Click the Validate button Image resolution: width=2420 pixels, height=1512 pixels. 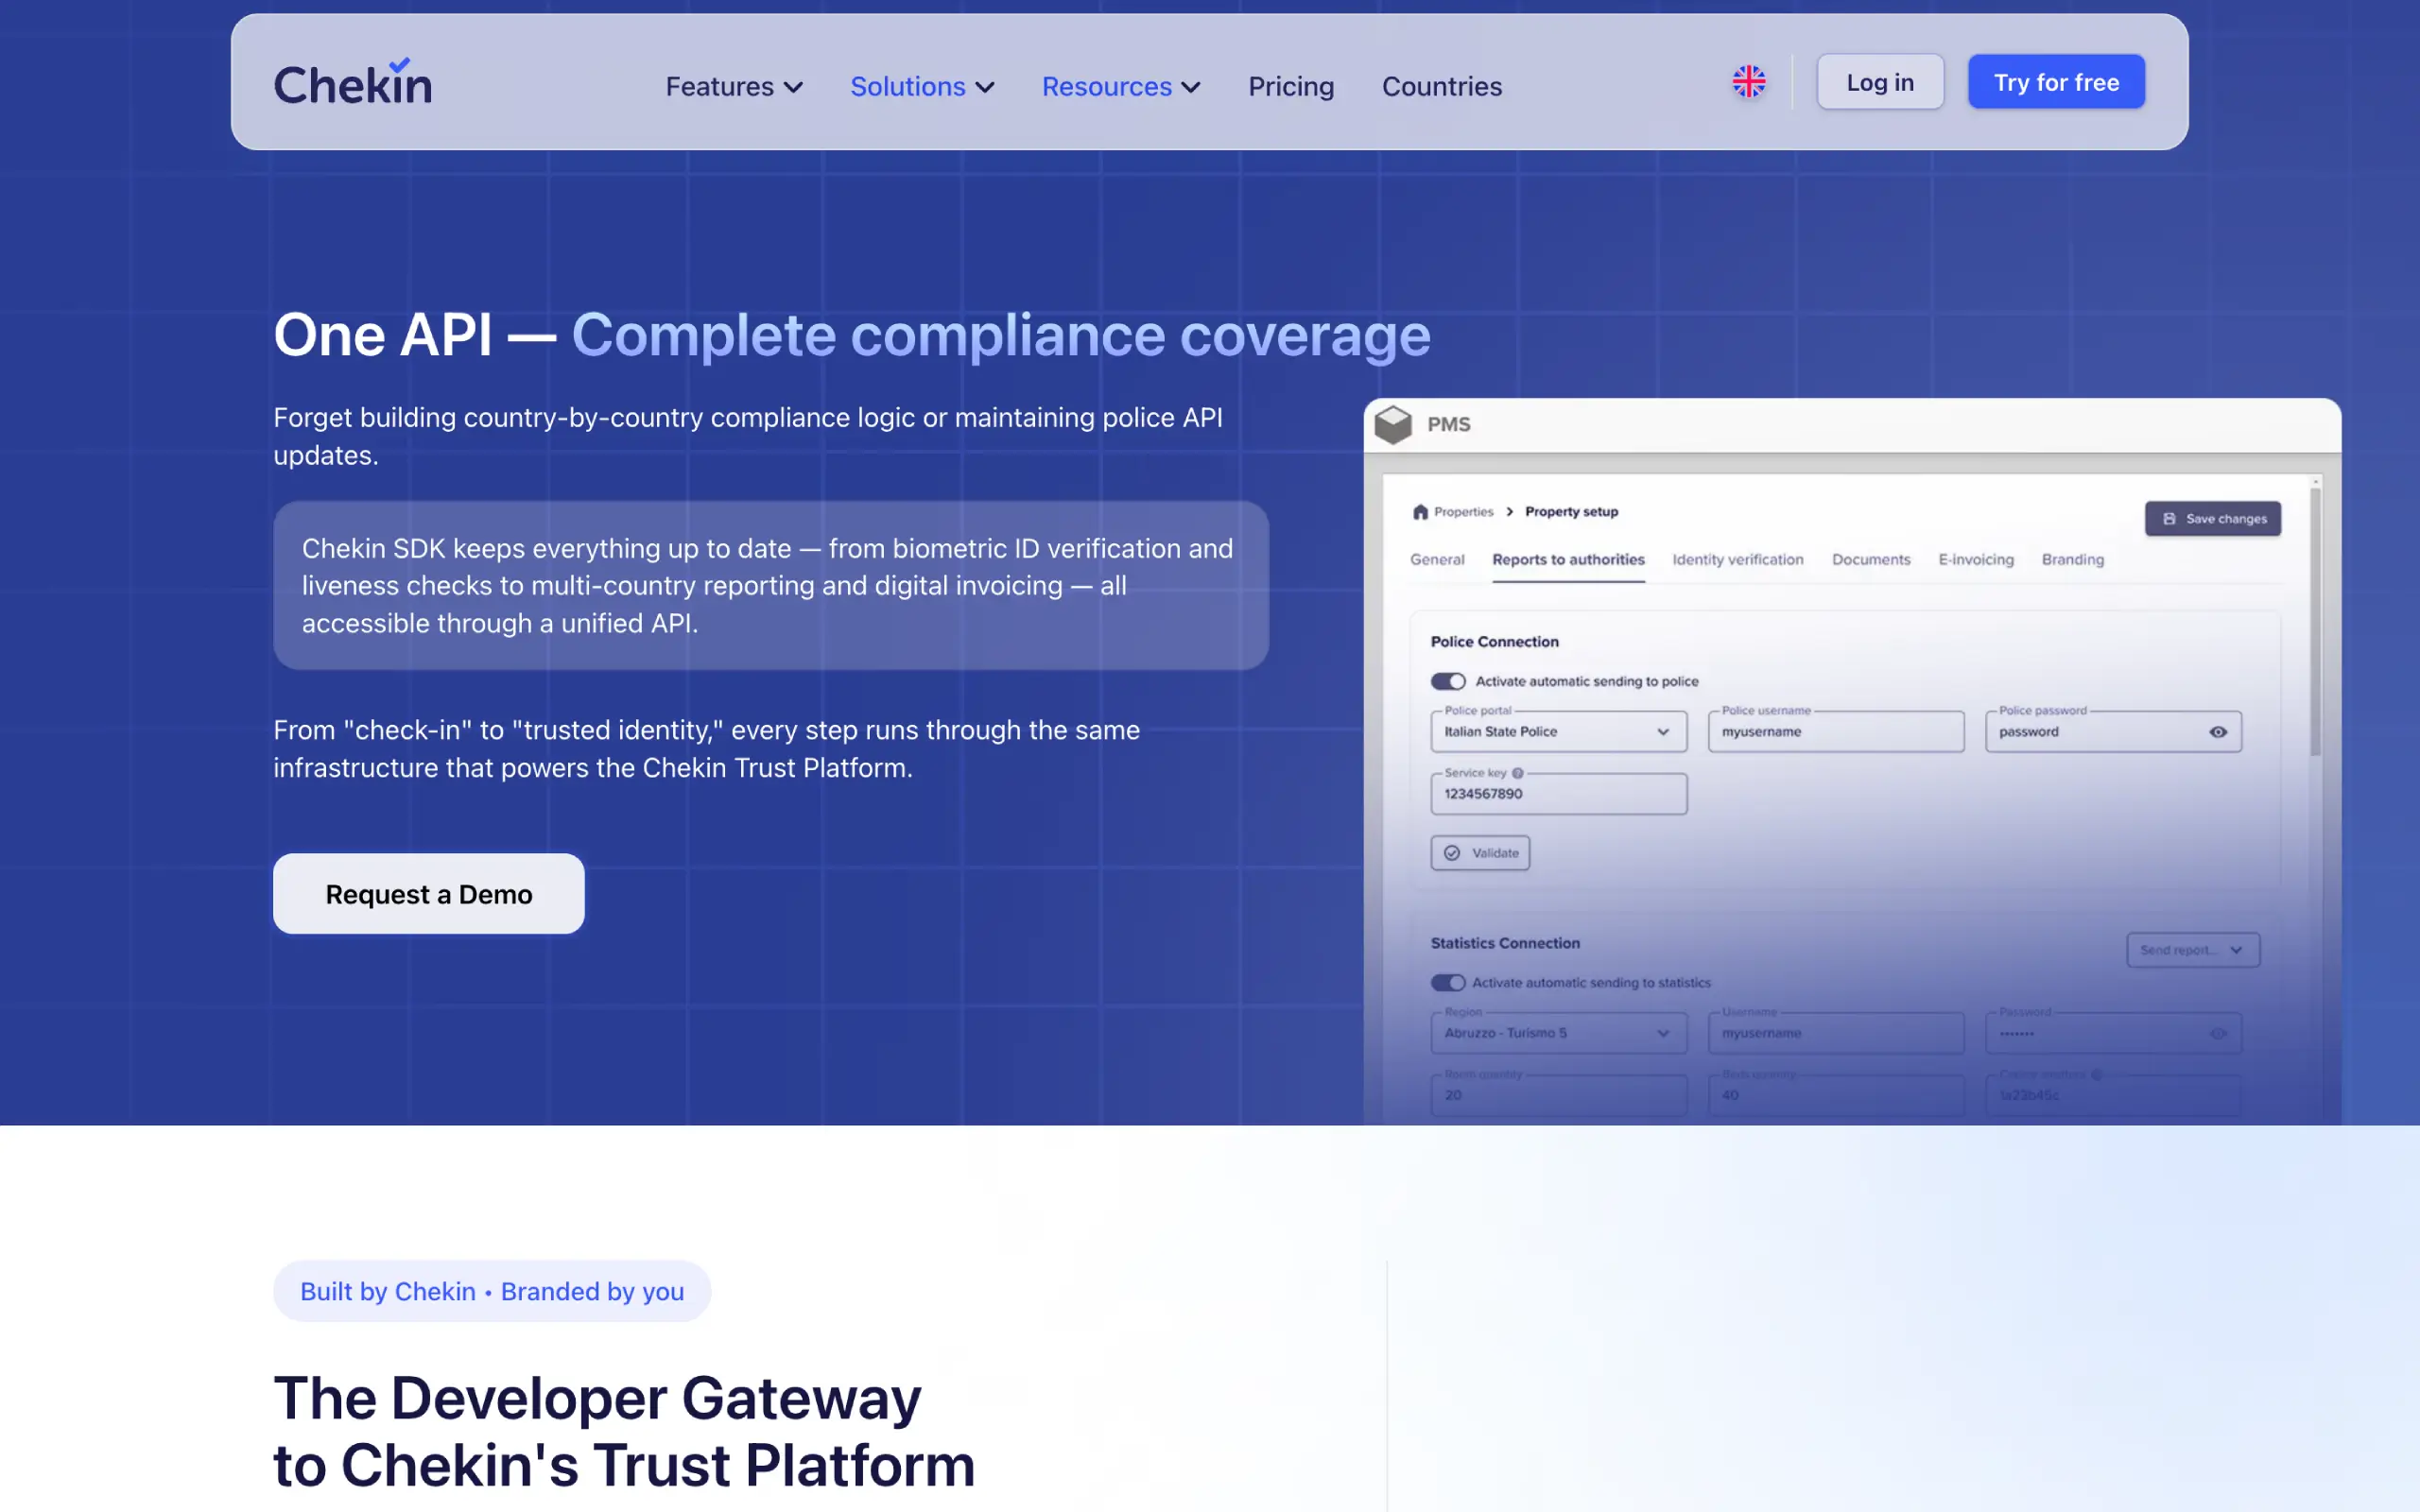1480,853
